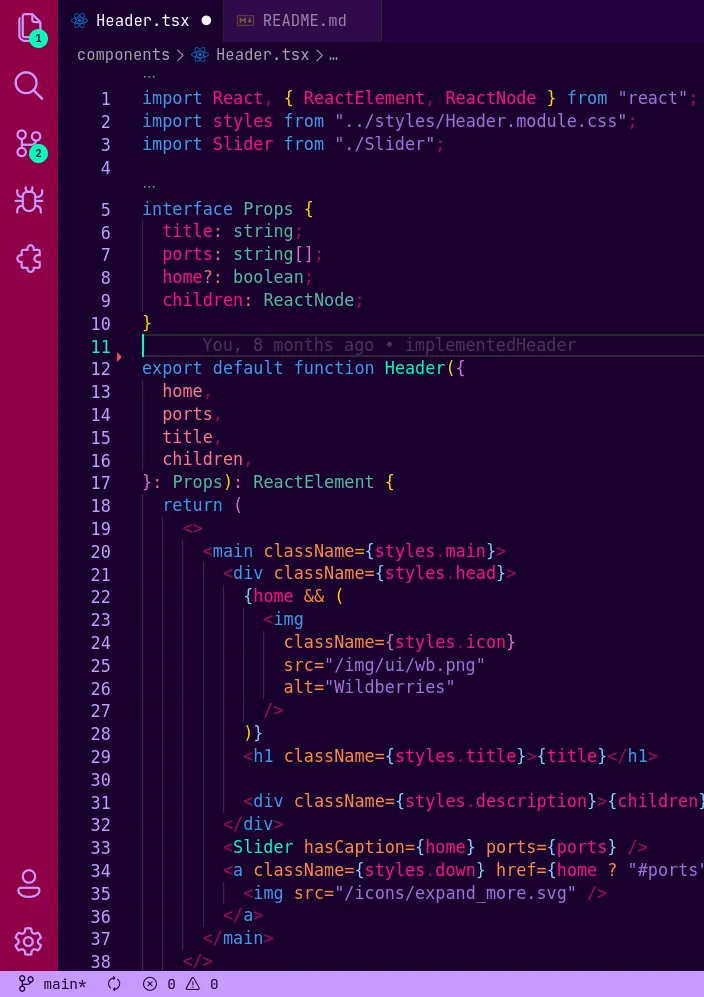704x997 pixels.
Task: Click the Synchronize Changes icon in status bar
Action: click(x=114, y=984)
